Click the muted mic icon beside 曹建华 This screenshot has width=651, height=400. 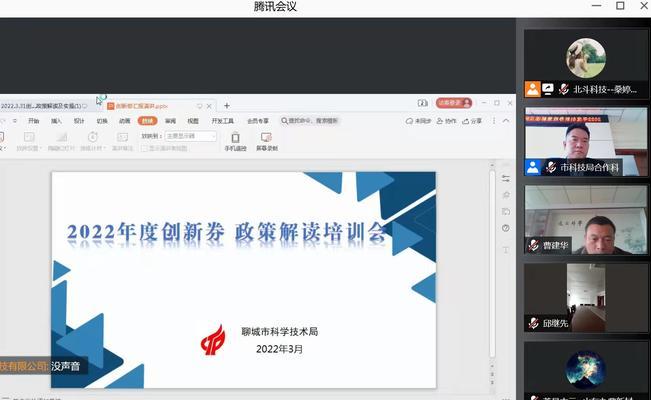534,245
